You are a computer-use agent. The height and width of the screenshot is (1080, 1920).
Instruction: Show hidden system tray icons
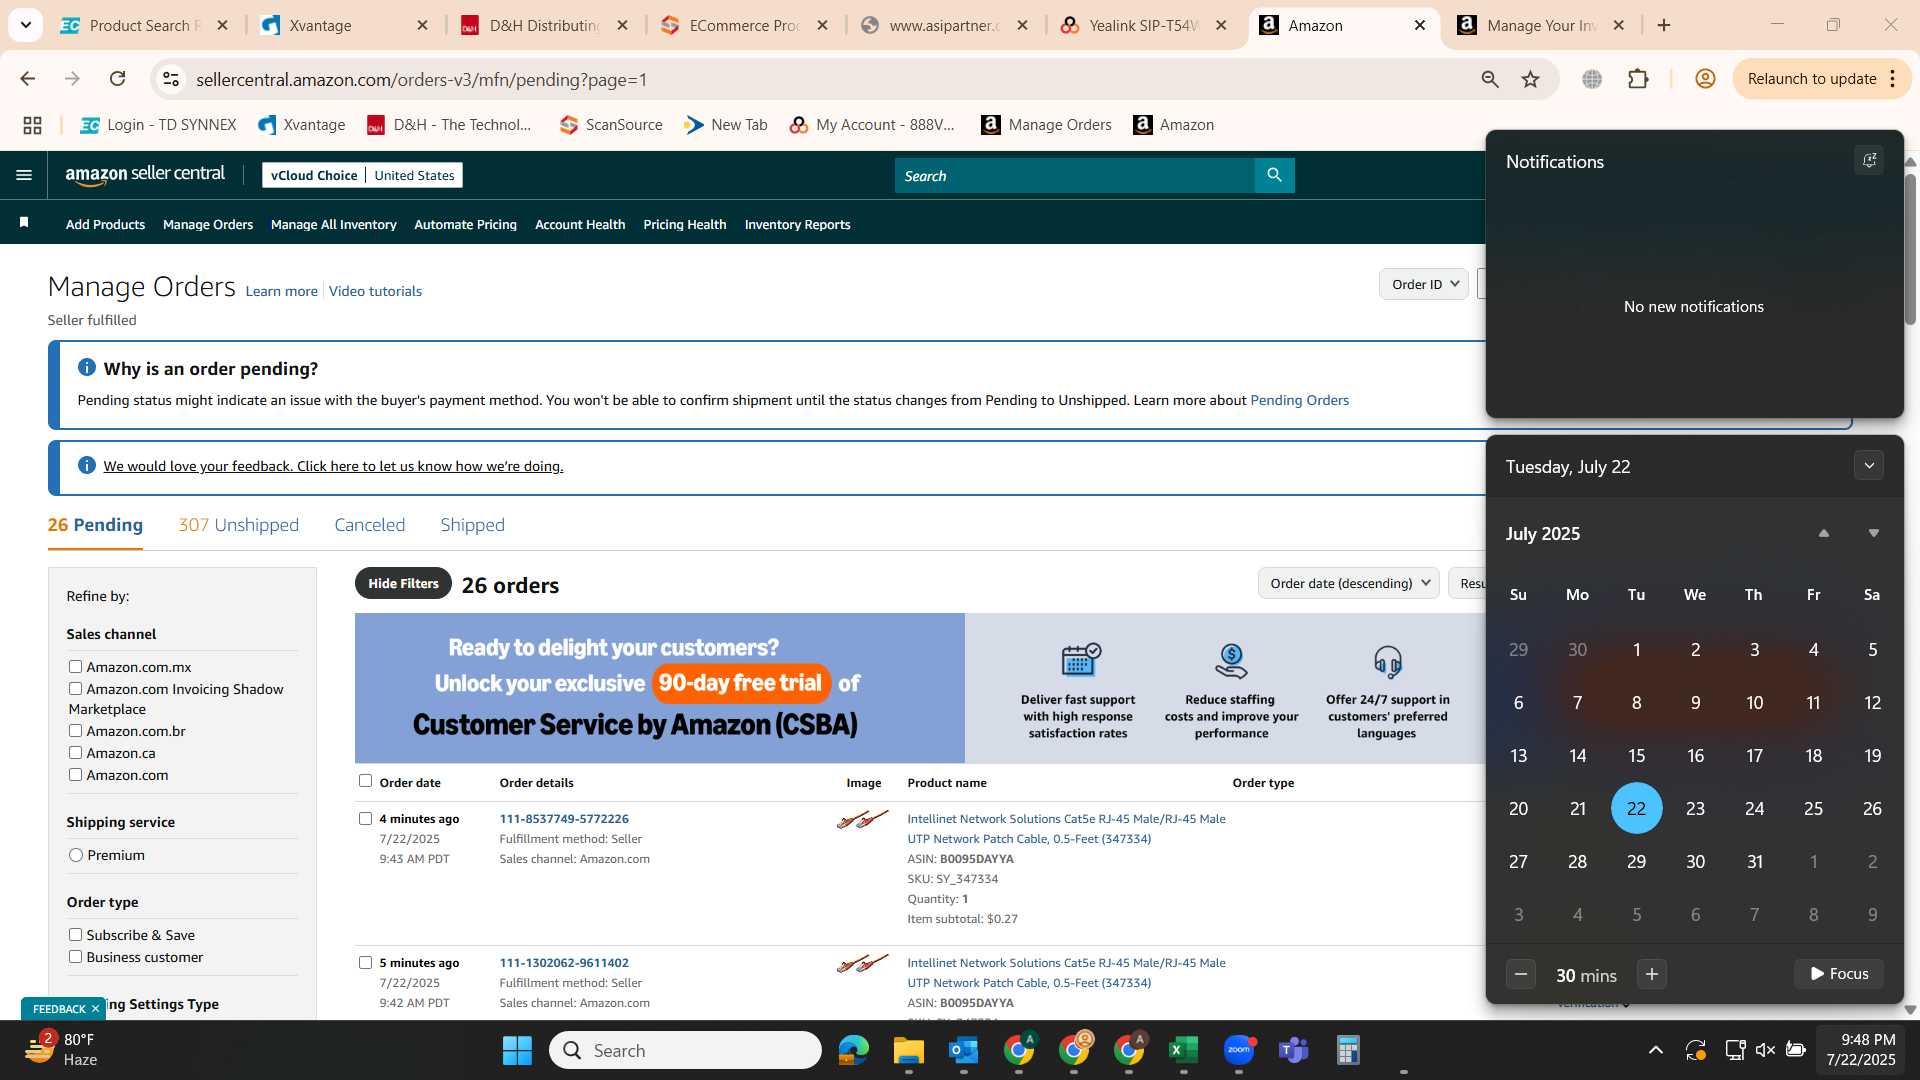pyautogui.click(x=1655, y=1050)
